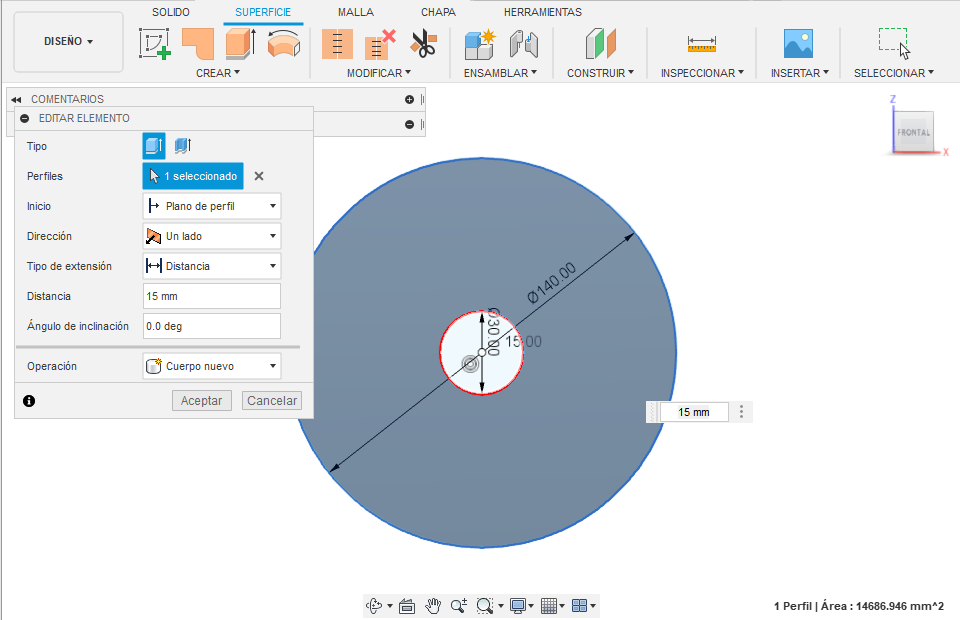Viewport: 960px width, 620px height.
Task: Click the Joint assembly icon
Action: click(523, 43)
